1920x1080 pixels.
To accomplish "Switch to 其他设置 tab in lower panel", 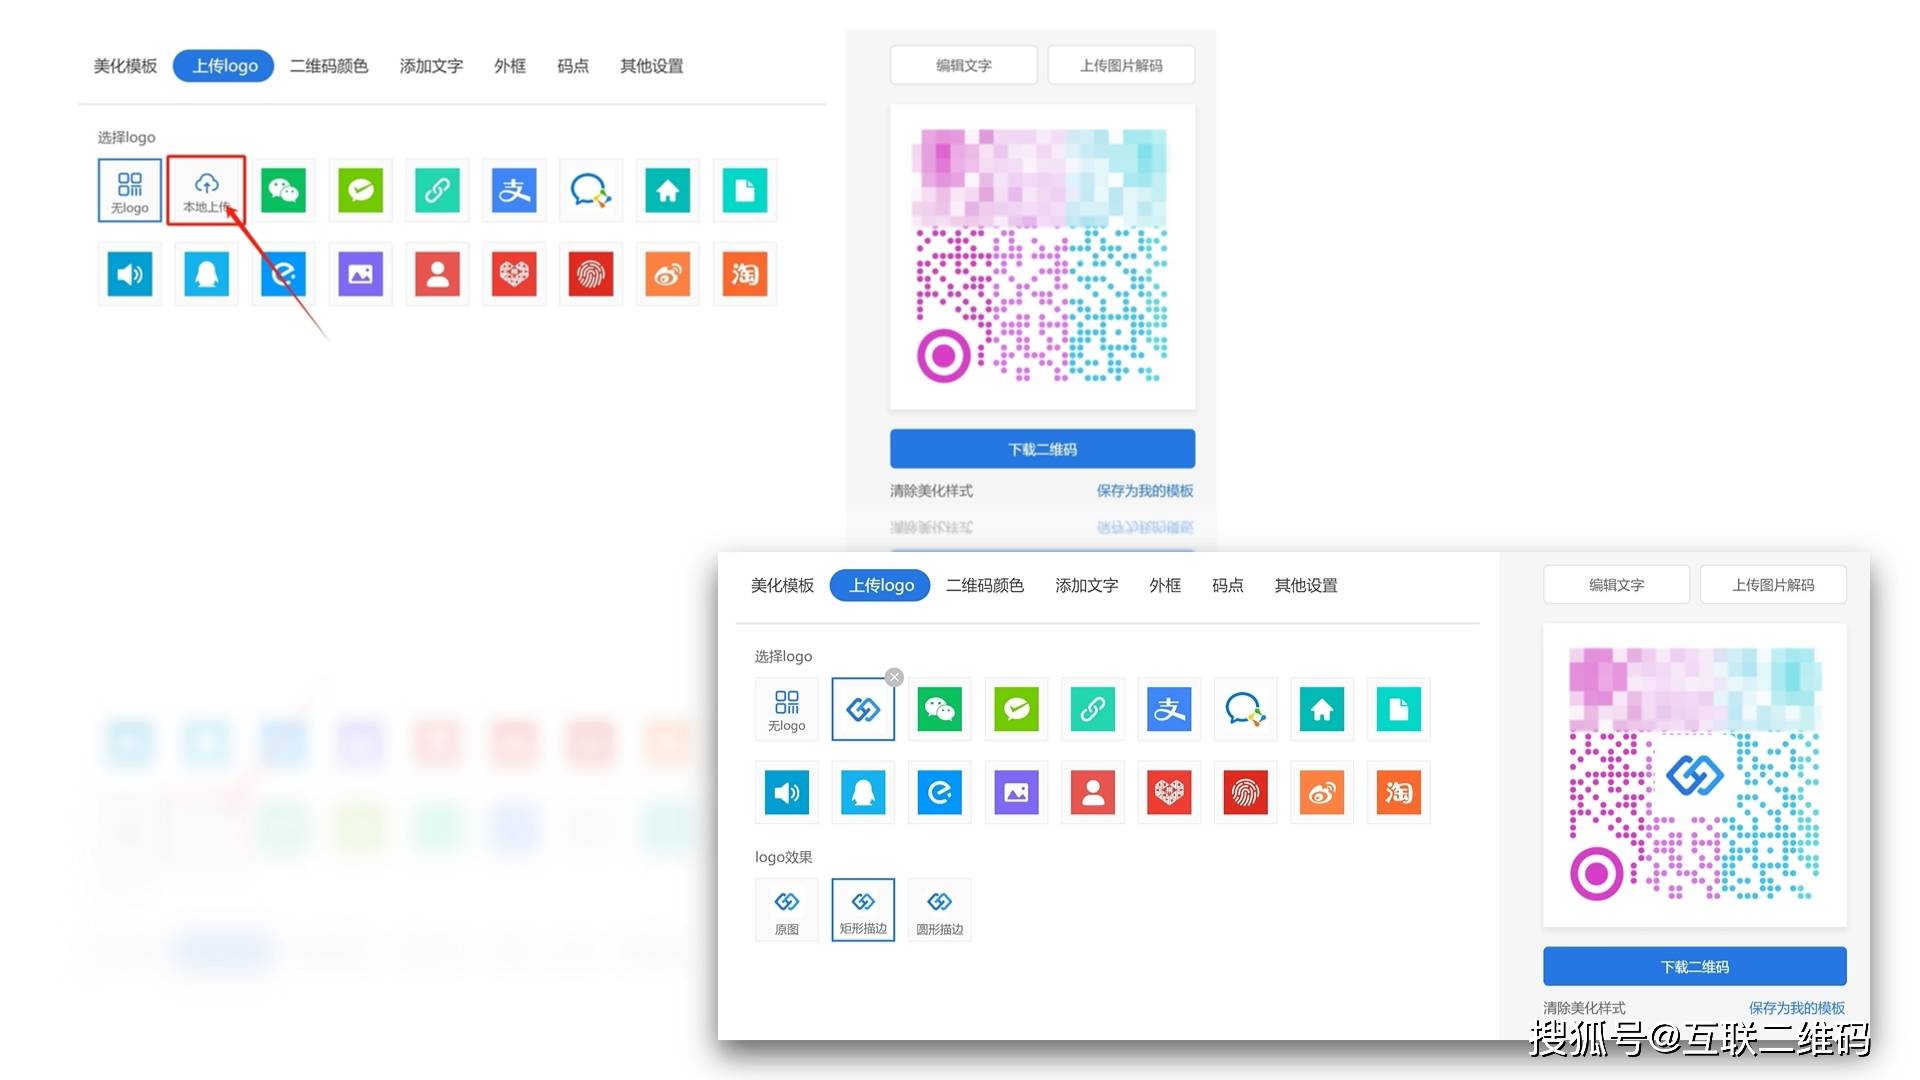I will coord(1306,585).
